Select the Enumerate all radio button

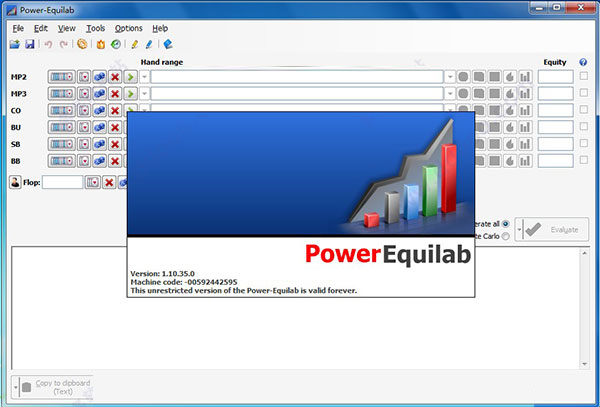click(x=506, y=224)
